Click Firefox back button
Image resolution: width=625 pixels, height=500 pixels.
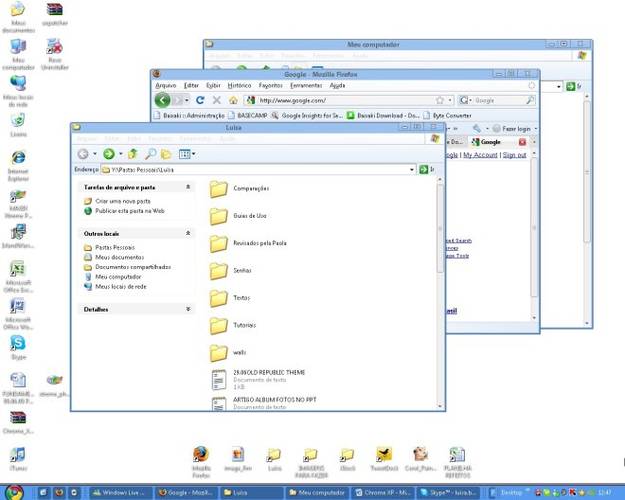tap(163, 100)
